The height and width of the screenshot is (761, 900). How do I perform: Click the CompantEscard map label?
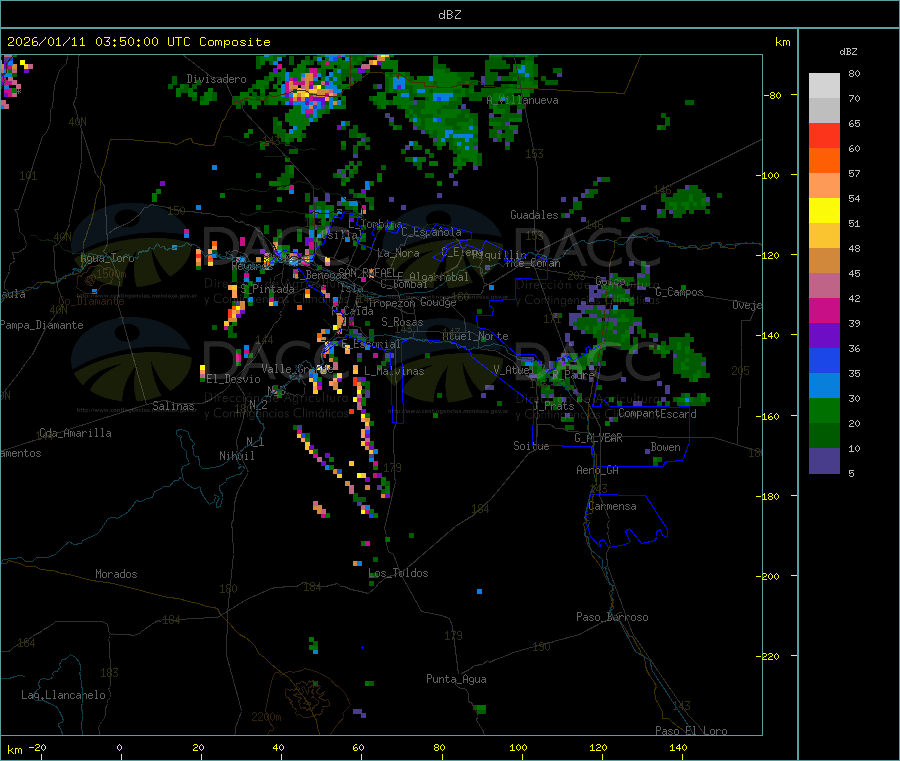coord(657,414)
